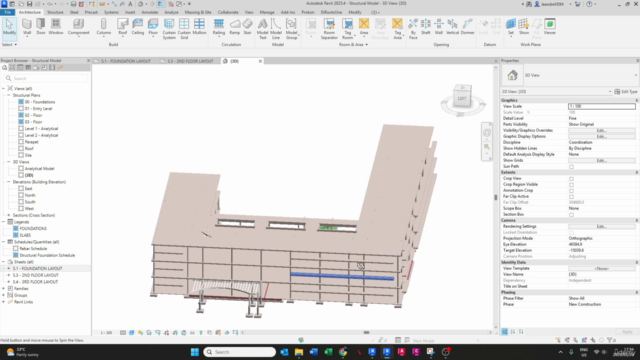Select the Mullion tool

199,27
